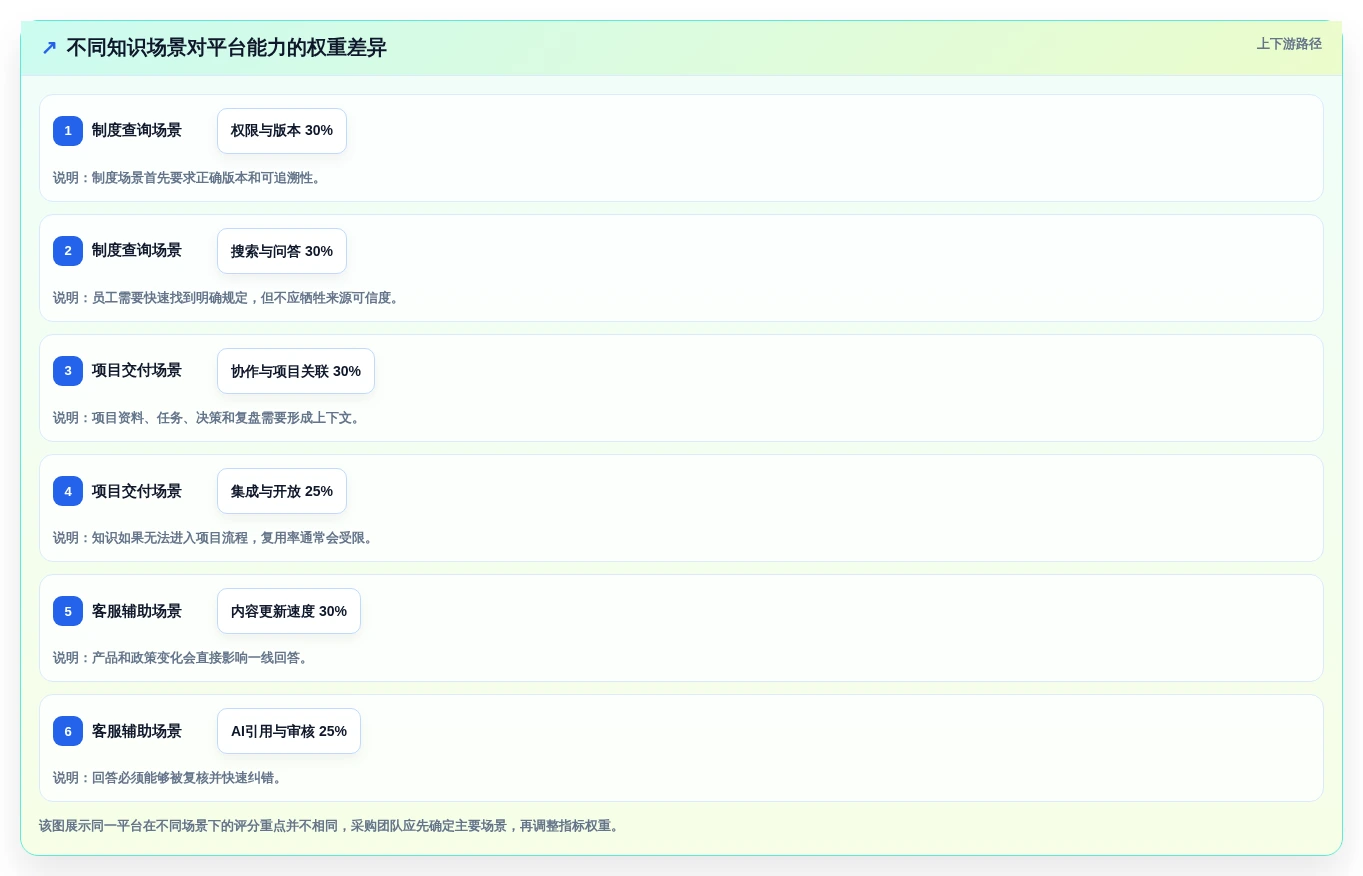Click the note 知识如果无法进入项目流程

click(x=214, y=538)
